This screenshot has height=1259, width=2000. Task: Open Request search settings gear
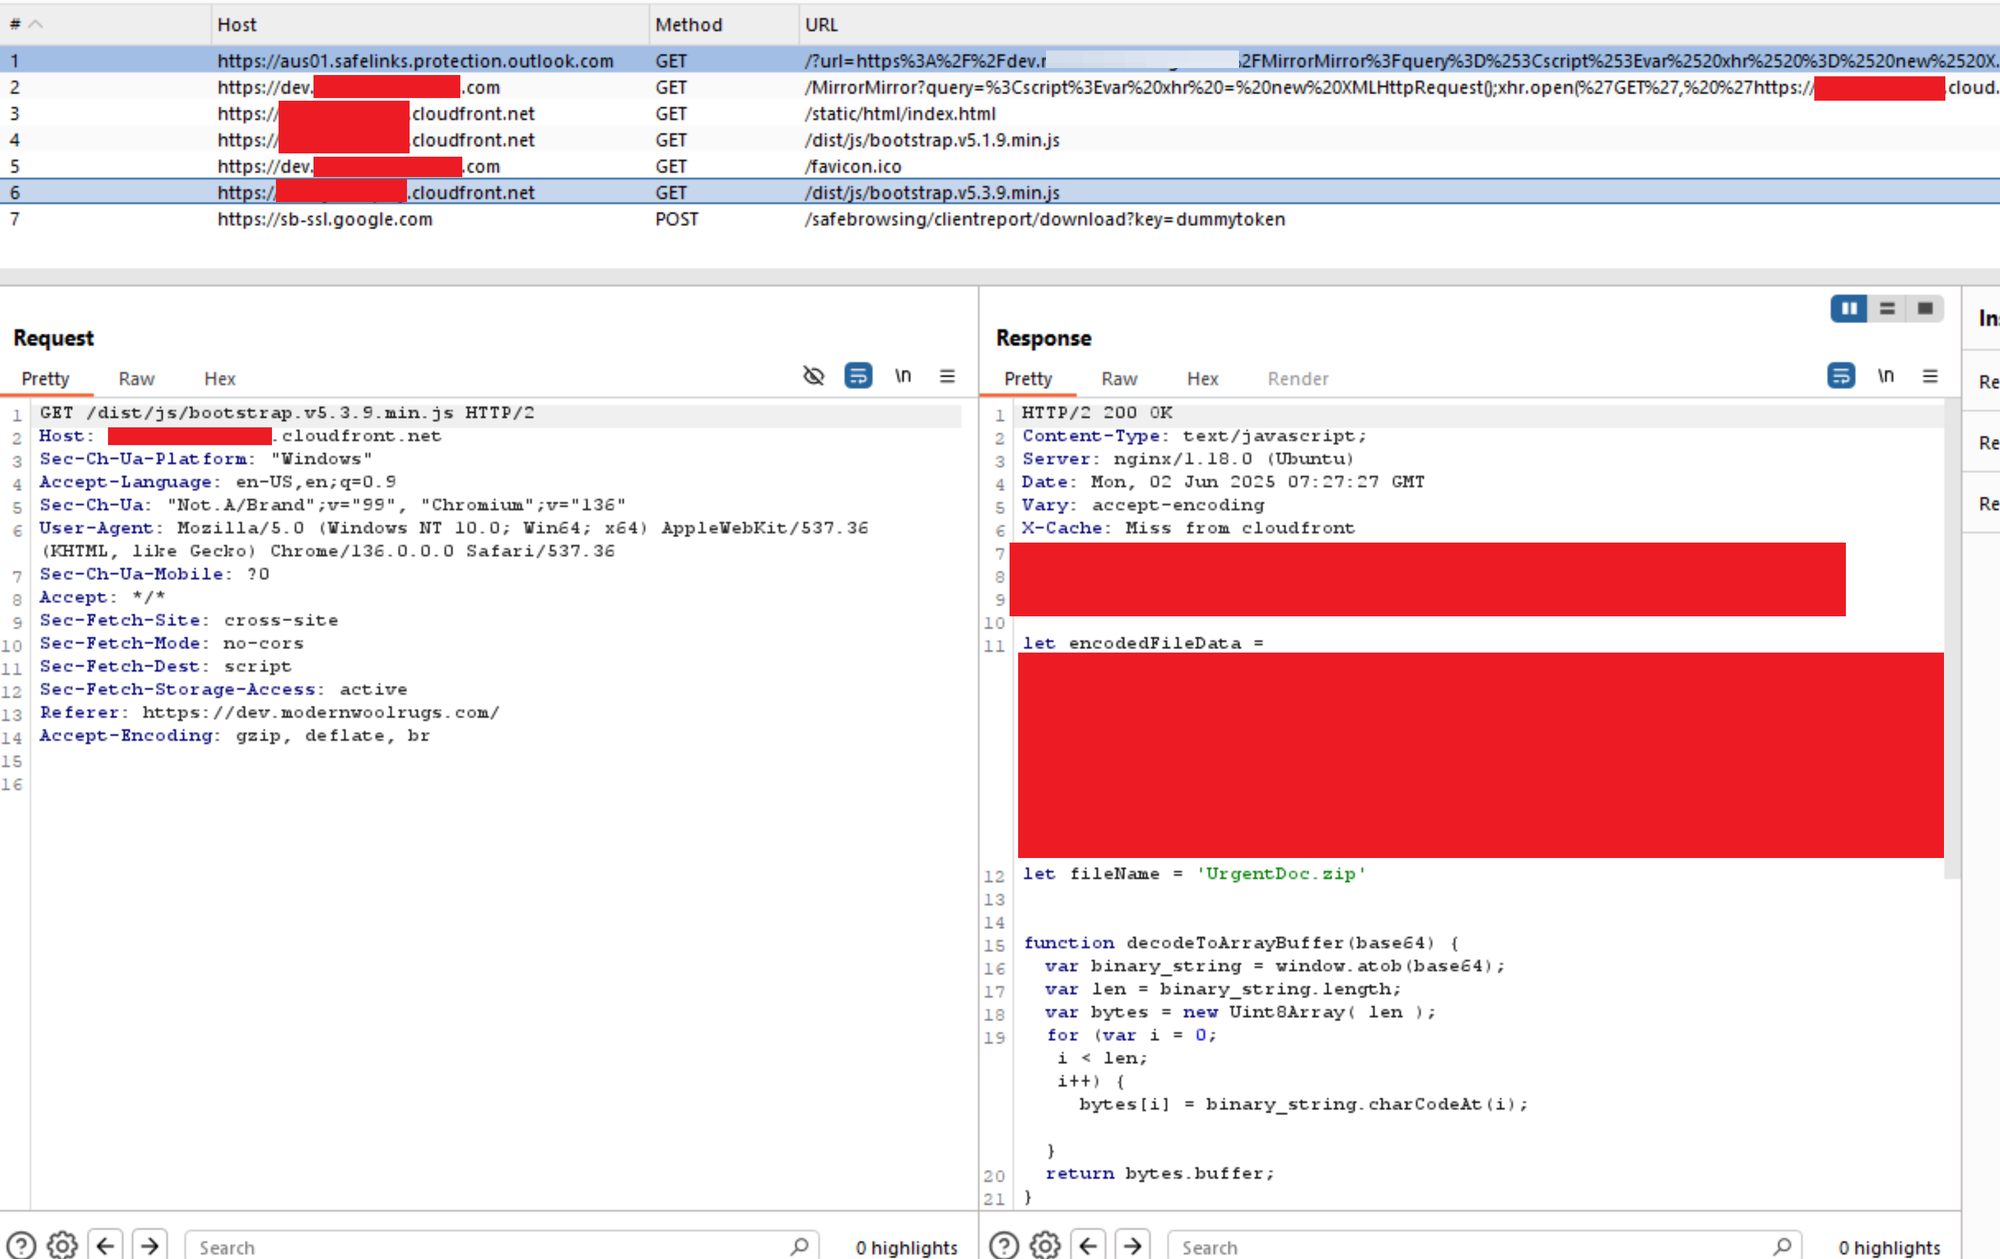click(x=62, y=1245)
